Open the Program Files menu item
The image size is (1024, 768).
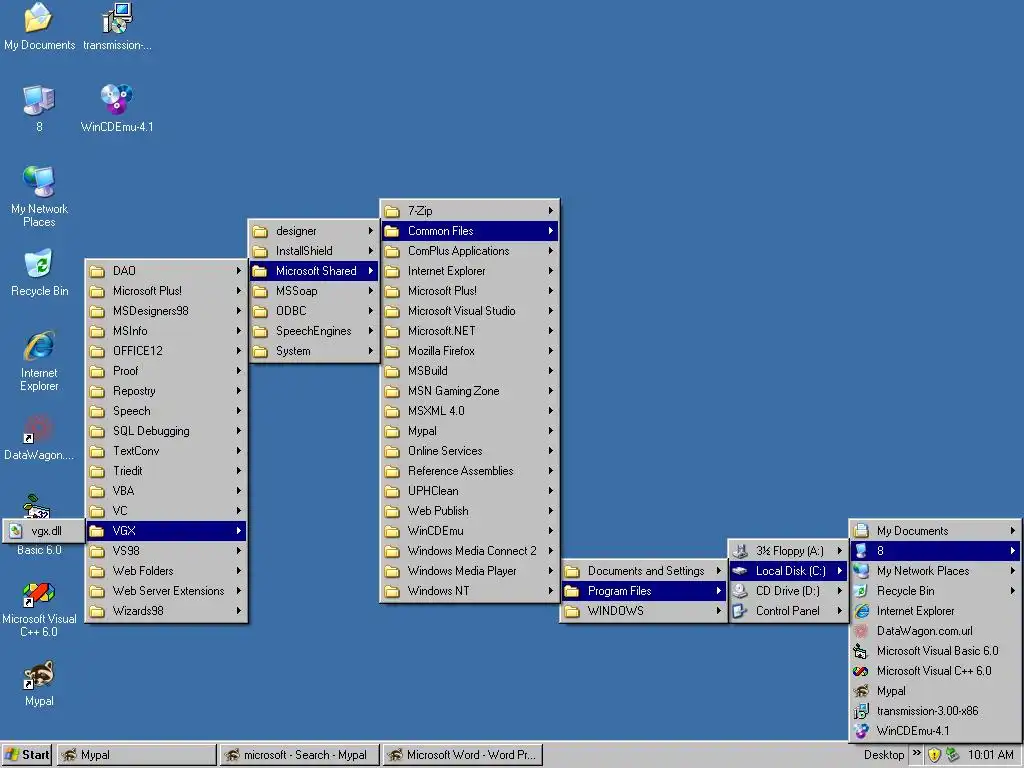pos(644,591)
